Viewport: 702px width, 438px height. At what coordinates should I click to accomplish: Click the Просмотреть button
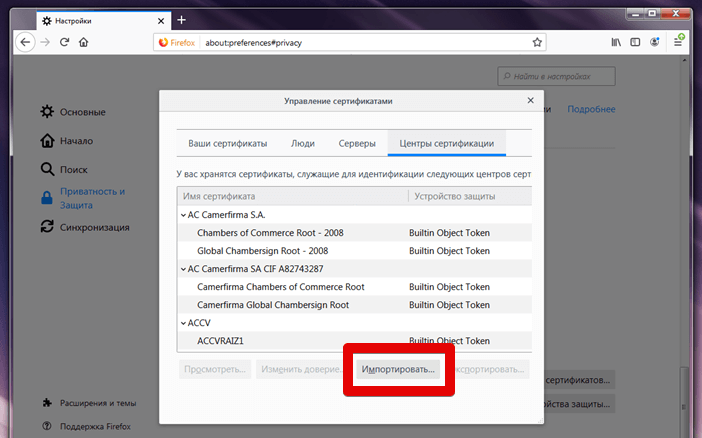215,369
